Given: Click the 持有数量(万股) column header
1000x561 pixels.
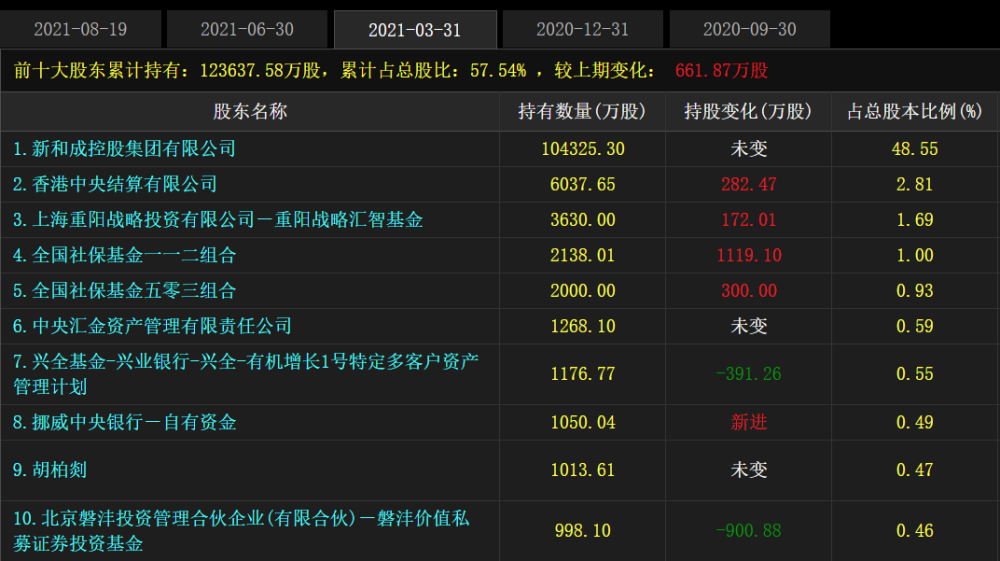Looking at the screenshot, I should click(x=582, y=112).
